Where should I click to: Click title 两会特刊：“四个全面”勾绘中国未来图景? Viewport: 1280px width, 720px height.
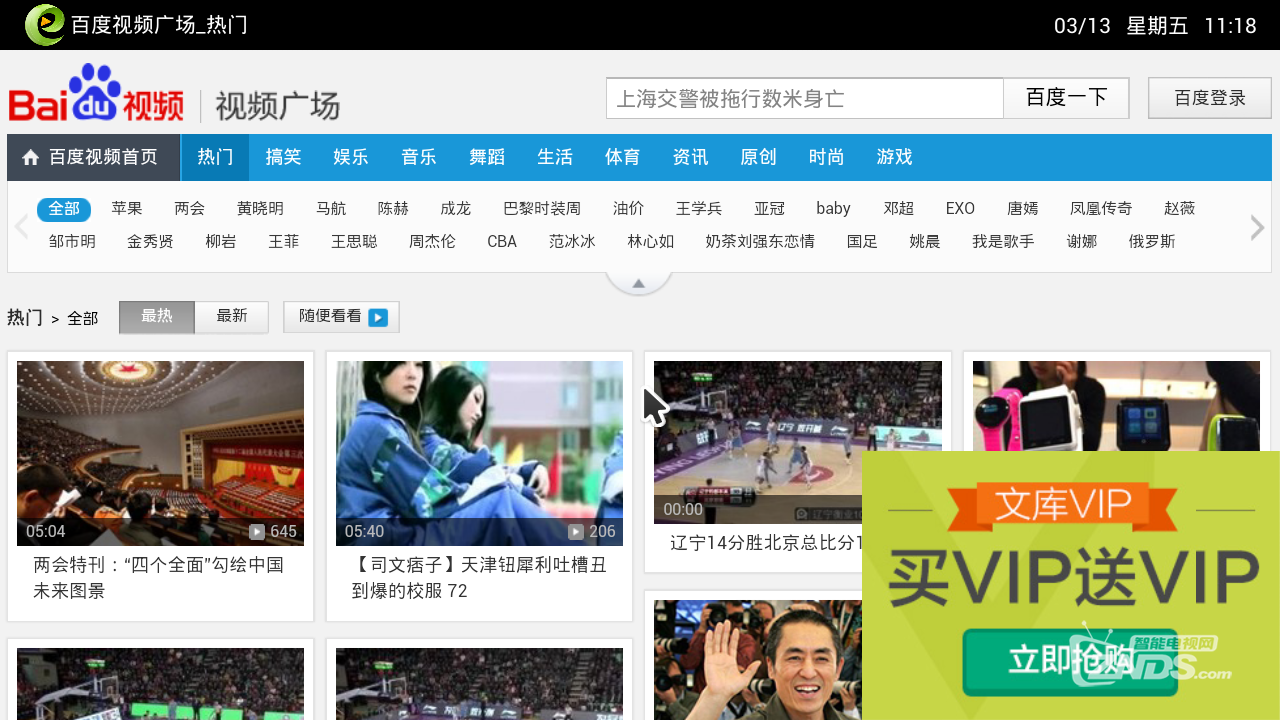tap(159, 578)
